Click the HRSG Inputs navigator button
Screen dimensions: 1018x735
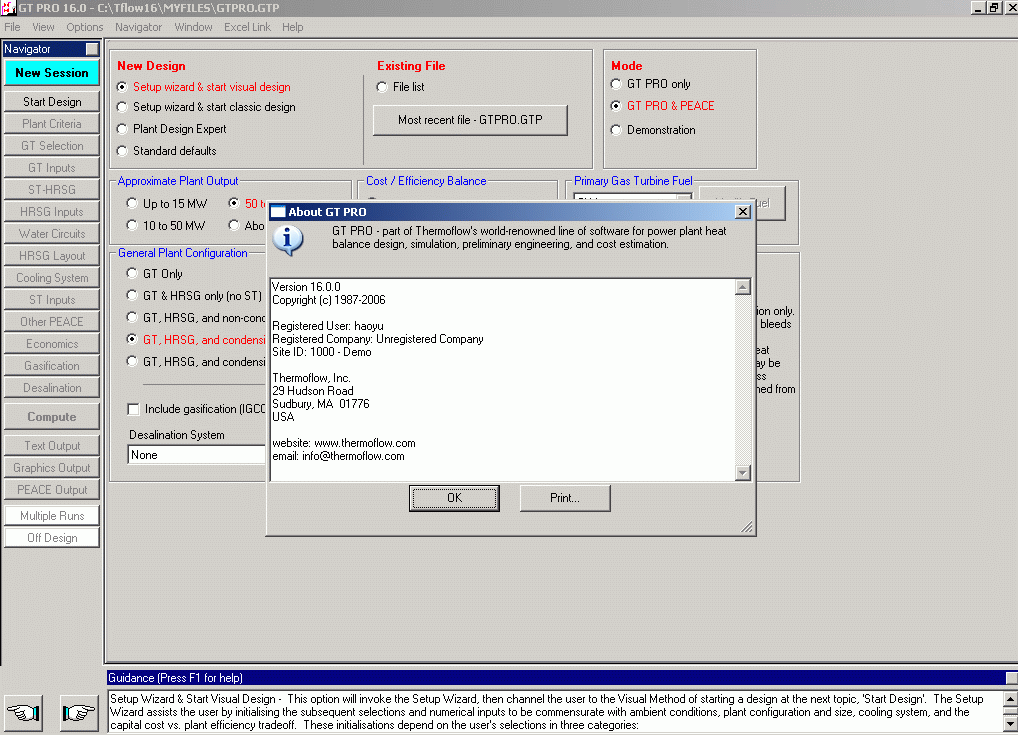(52, 212)
